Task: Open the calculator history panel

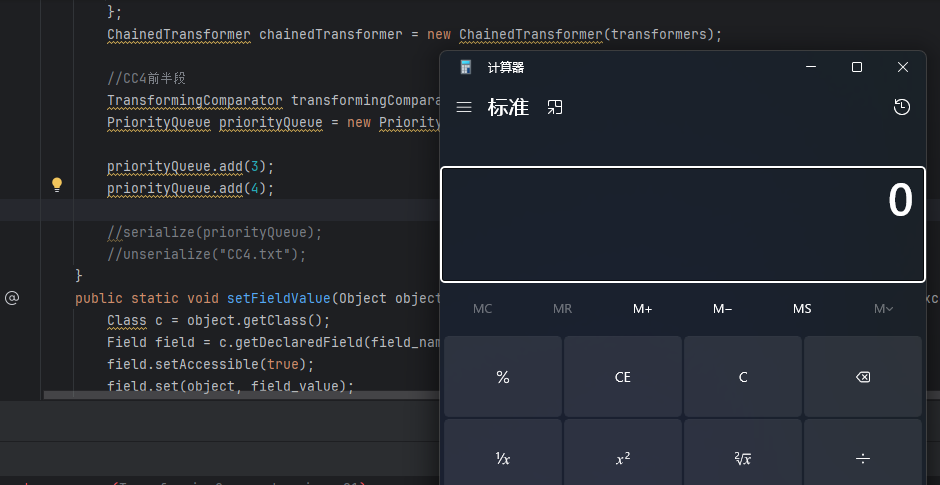Action: [x=901, y=107]
